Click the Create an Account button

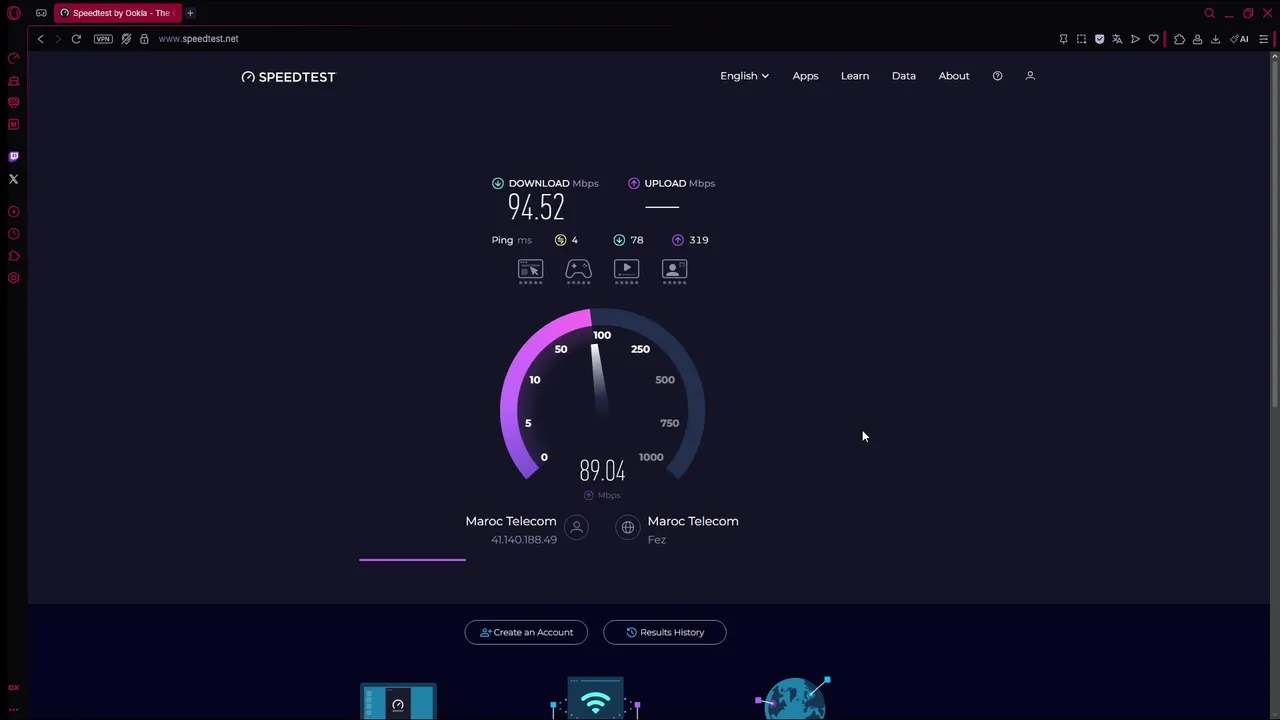[x=526, y=632]
